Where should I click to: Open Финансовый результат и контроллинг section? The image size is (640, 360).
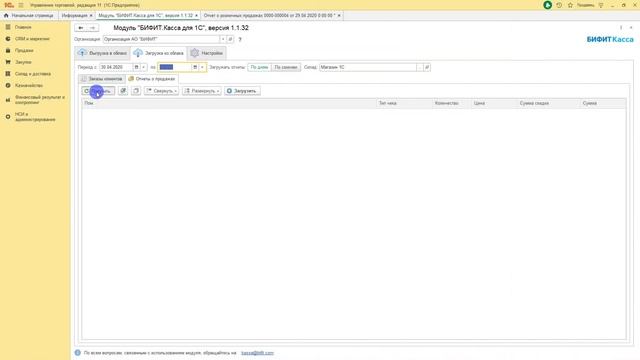(40, 100)
